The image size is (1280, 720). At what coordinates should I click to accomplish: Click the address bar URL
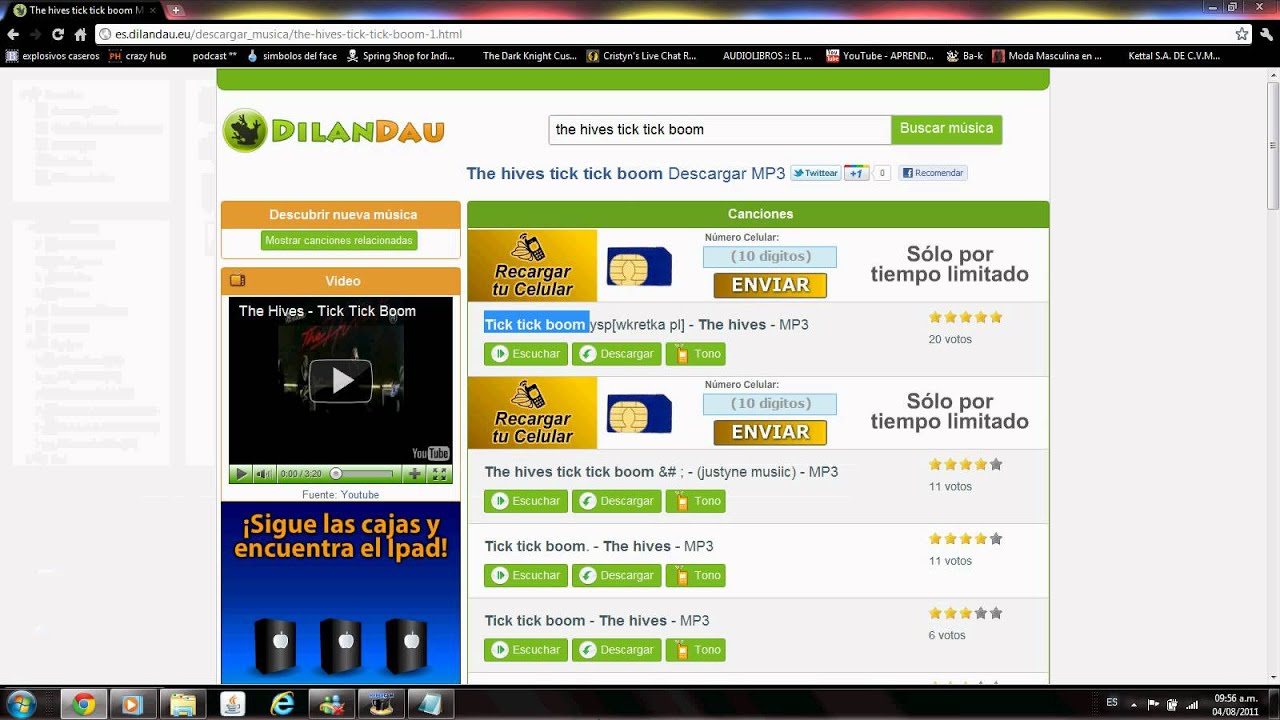pyautogui.click(x=288, y=34)
